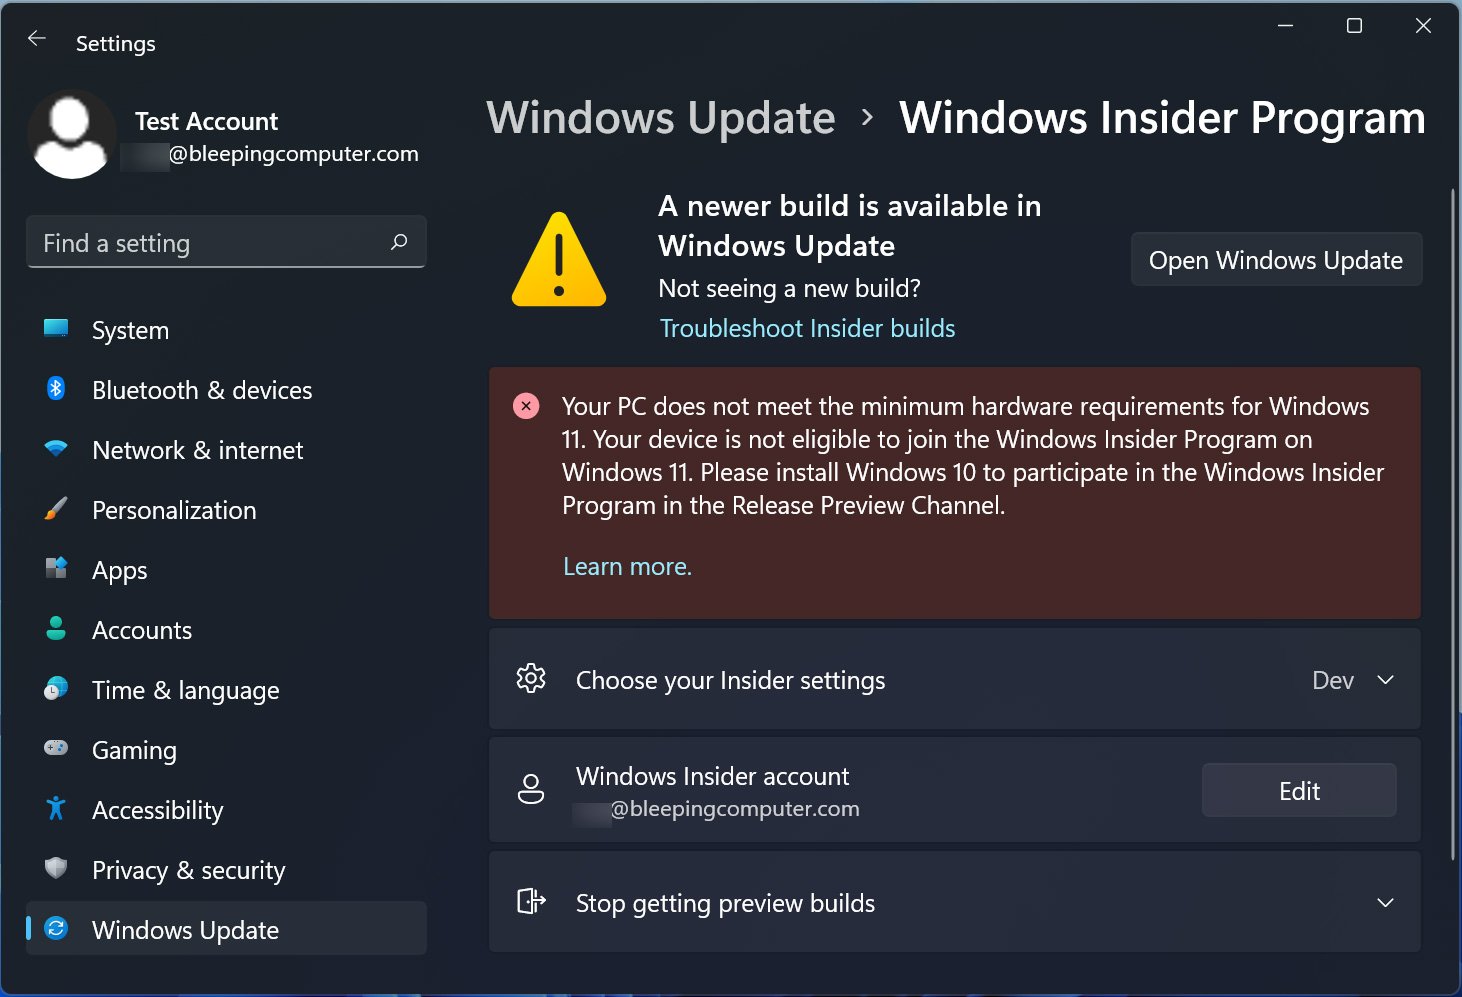Open the System settings category
This screenshot has height=997, width=1462.
click(130, 330)
